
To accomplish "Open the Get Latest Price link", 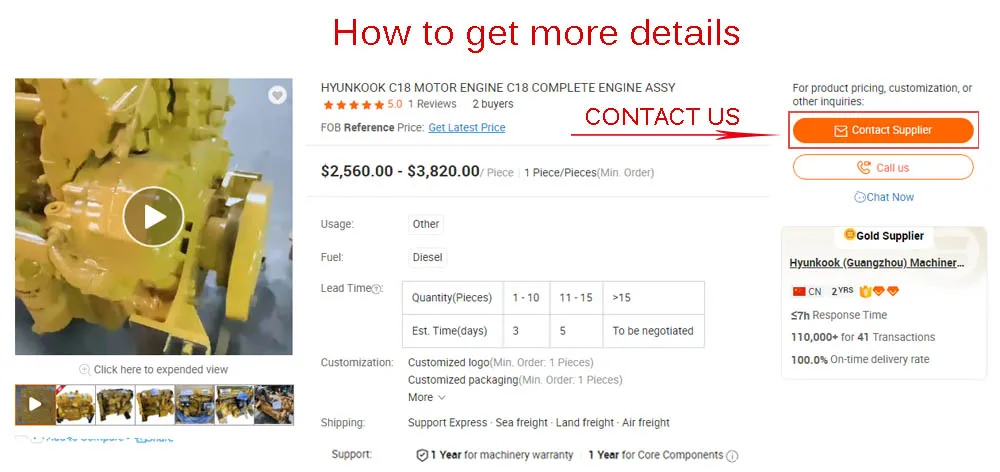I will tap(467, 128).
